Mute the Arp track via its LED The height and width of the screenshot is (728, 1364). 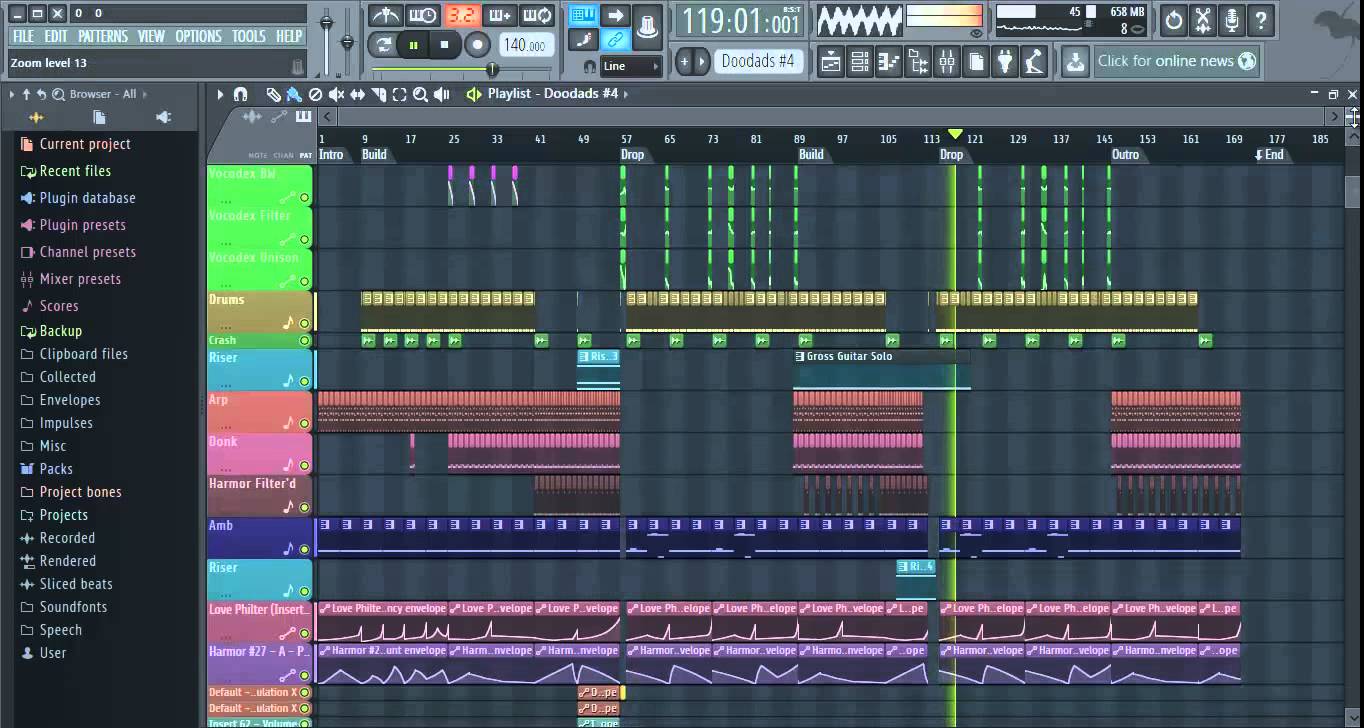point(304,423)
